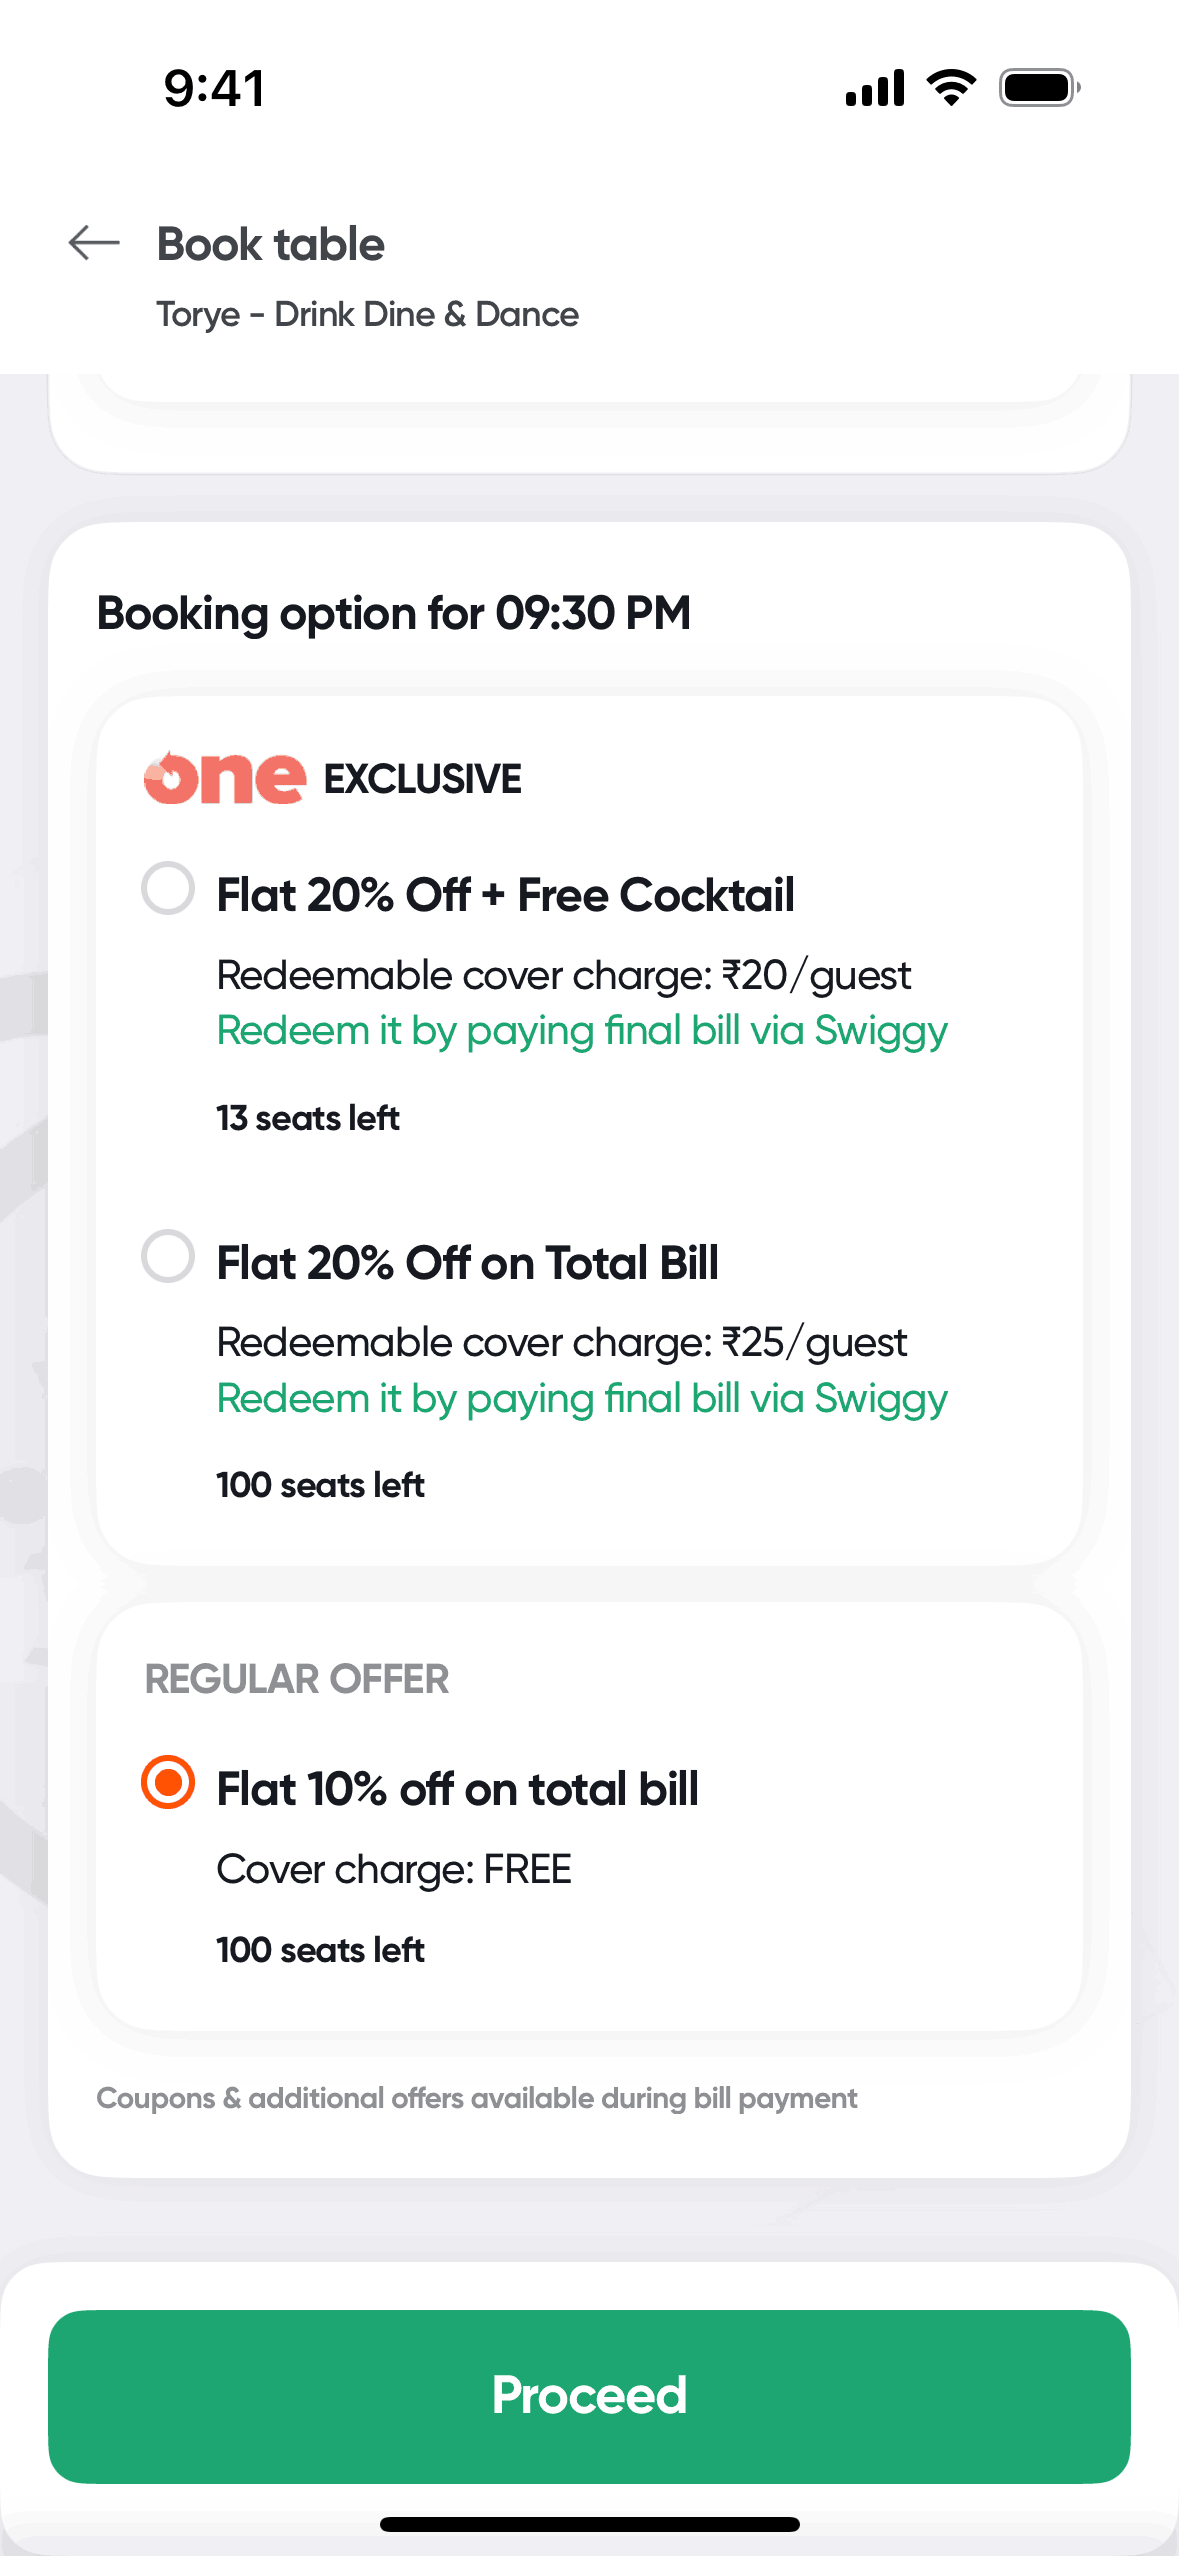Tap the Torye - Drink Dine & Dance subtitle
The image size is (1179, 2556).
[367, 314]
